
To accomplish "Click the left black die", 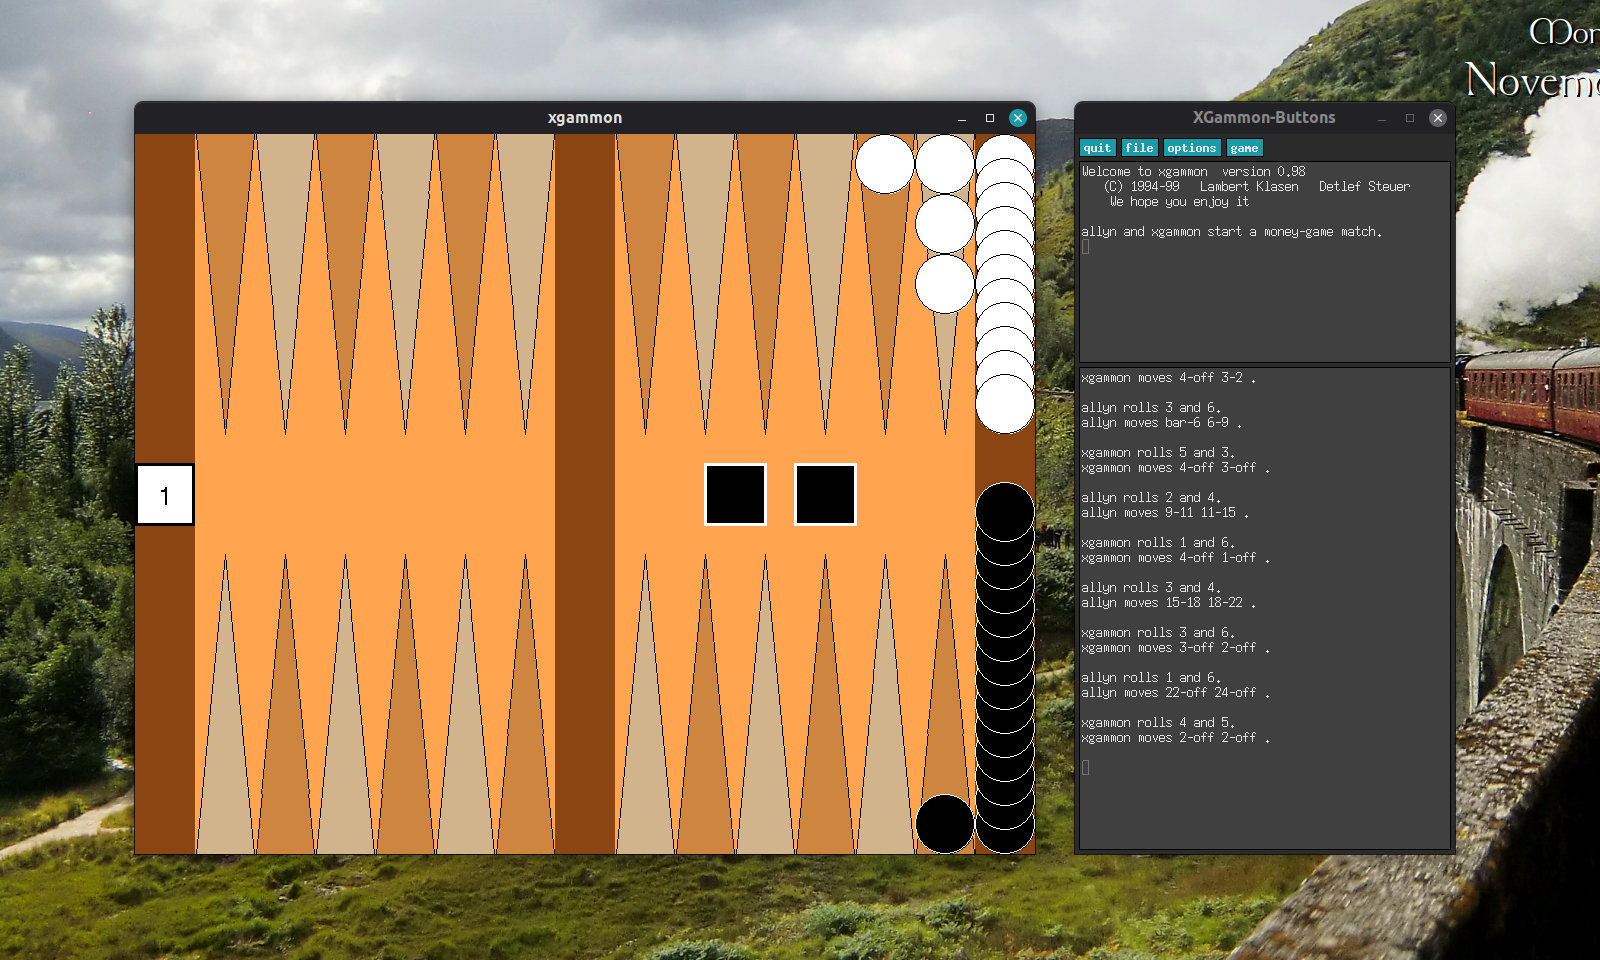I will (x=735, y=494).
